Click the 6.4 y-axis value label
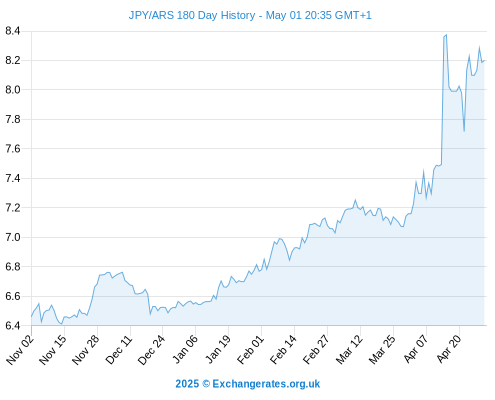 pos(13,325)
